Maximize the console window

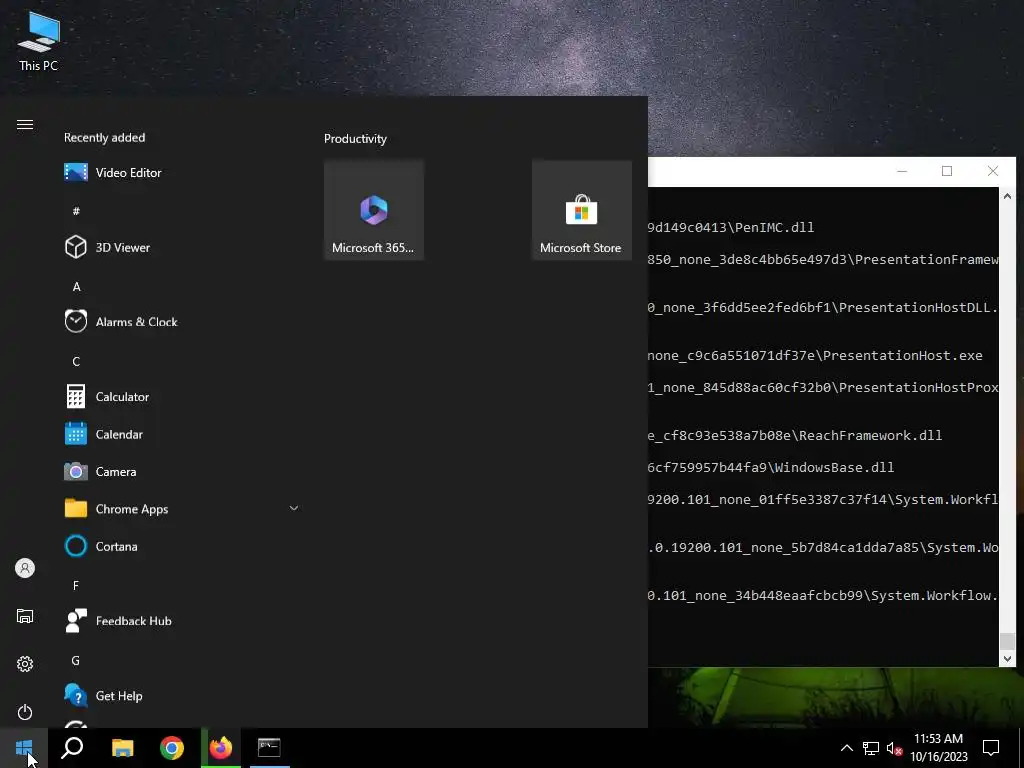pyautogui.click(x=947, y=171)
